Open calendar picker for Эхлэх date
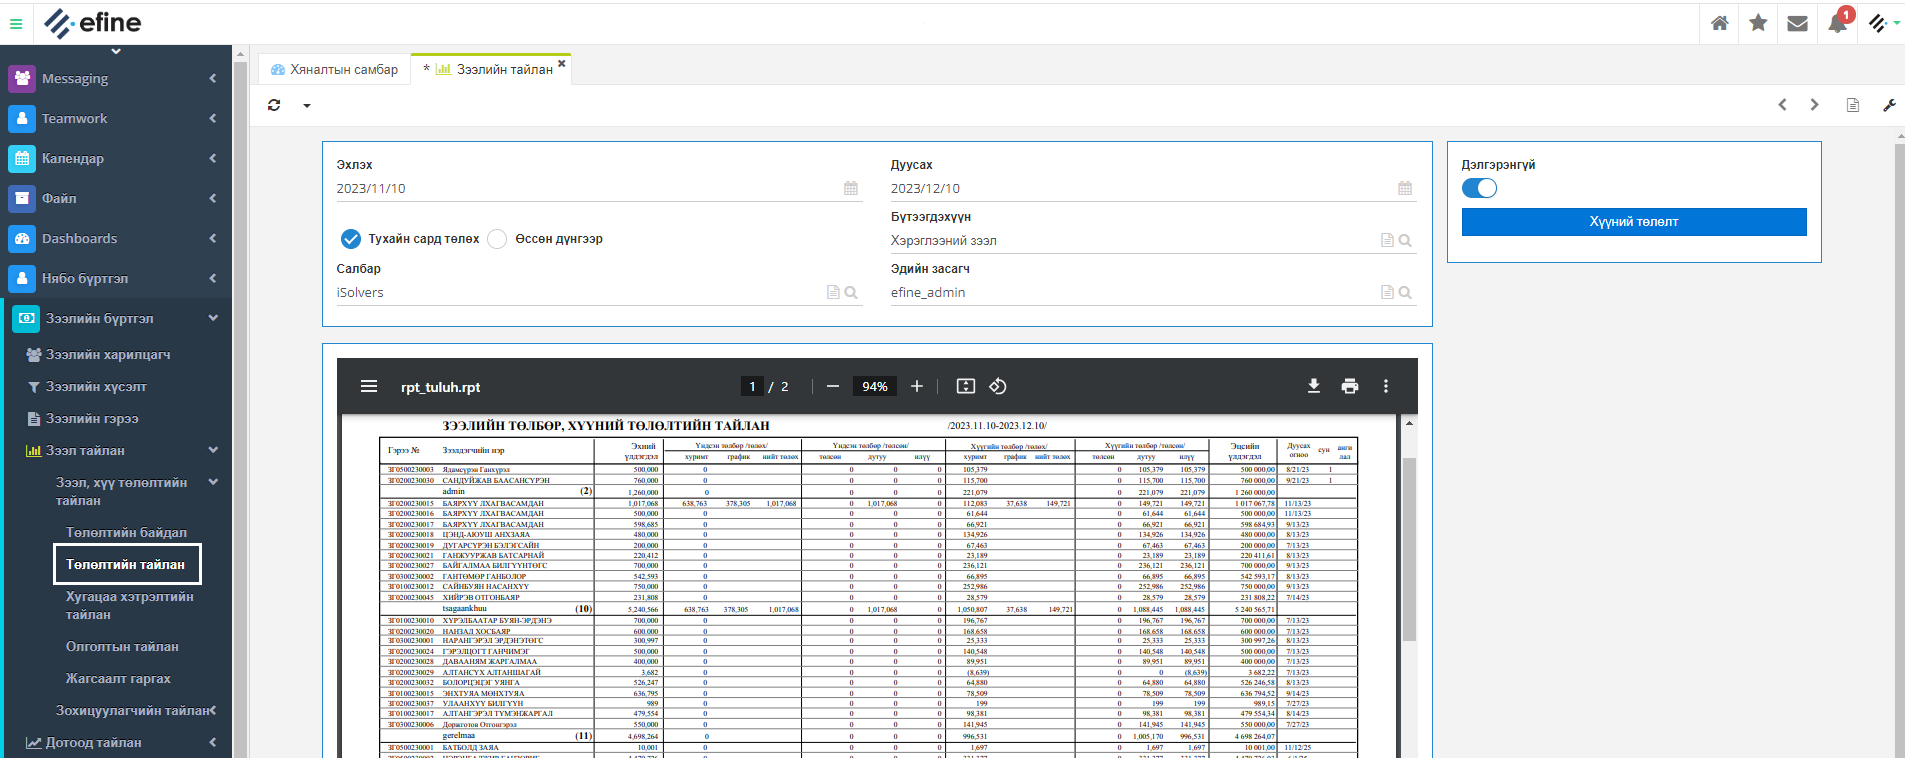The height and width of the screenshot is (758, 1905). click(851, 188)
